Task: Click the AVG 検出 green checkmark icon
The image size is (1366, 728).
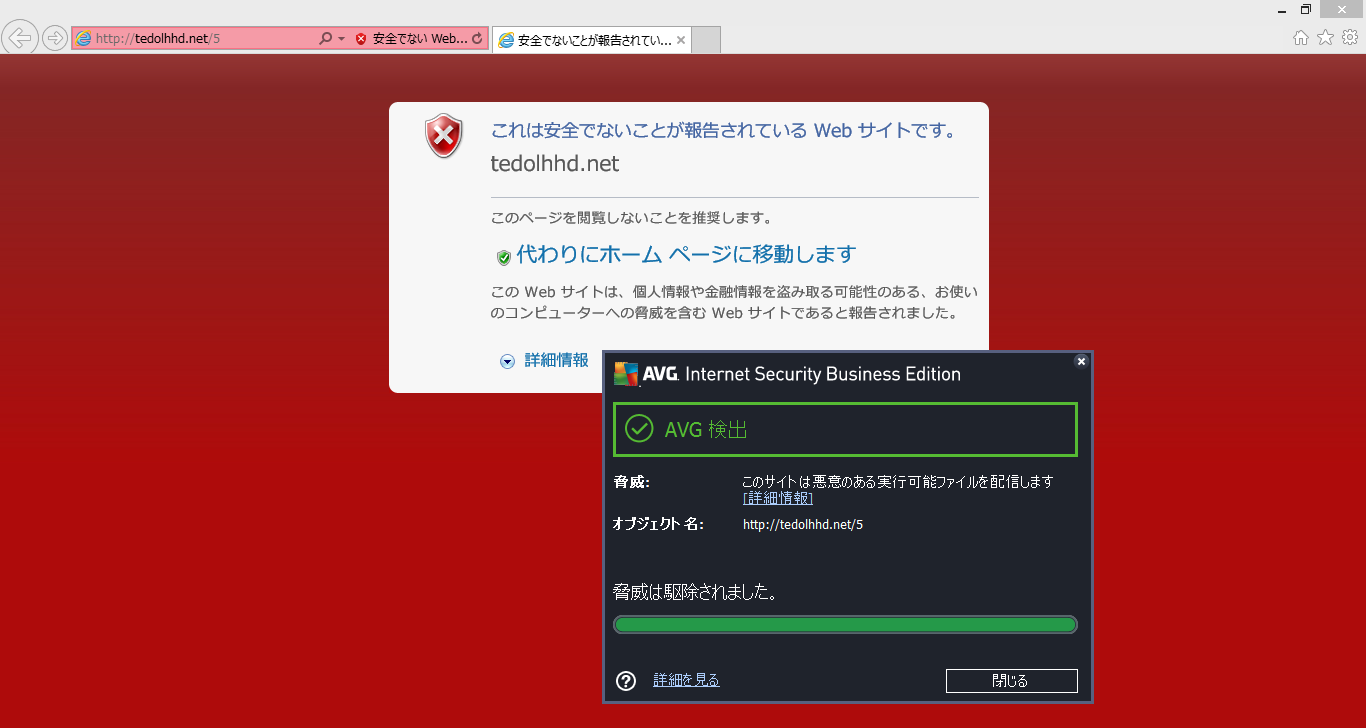Action: [639, 429]
